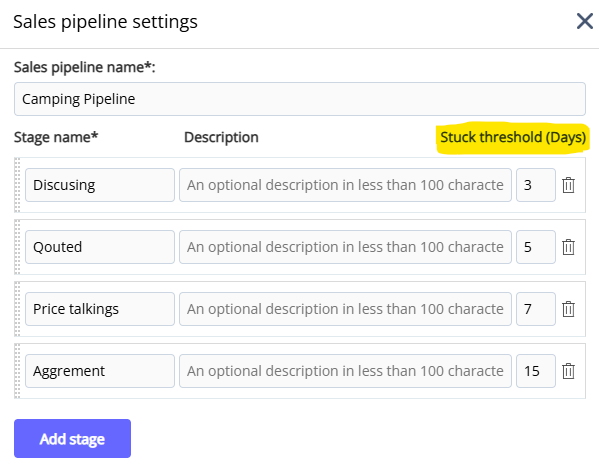Select stuck threshold field showing 15
The width and height of the screenshot is (599, 464).
536,371
